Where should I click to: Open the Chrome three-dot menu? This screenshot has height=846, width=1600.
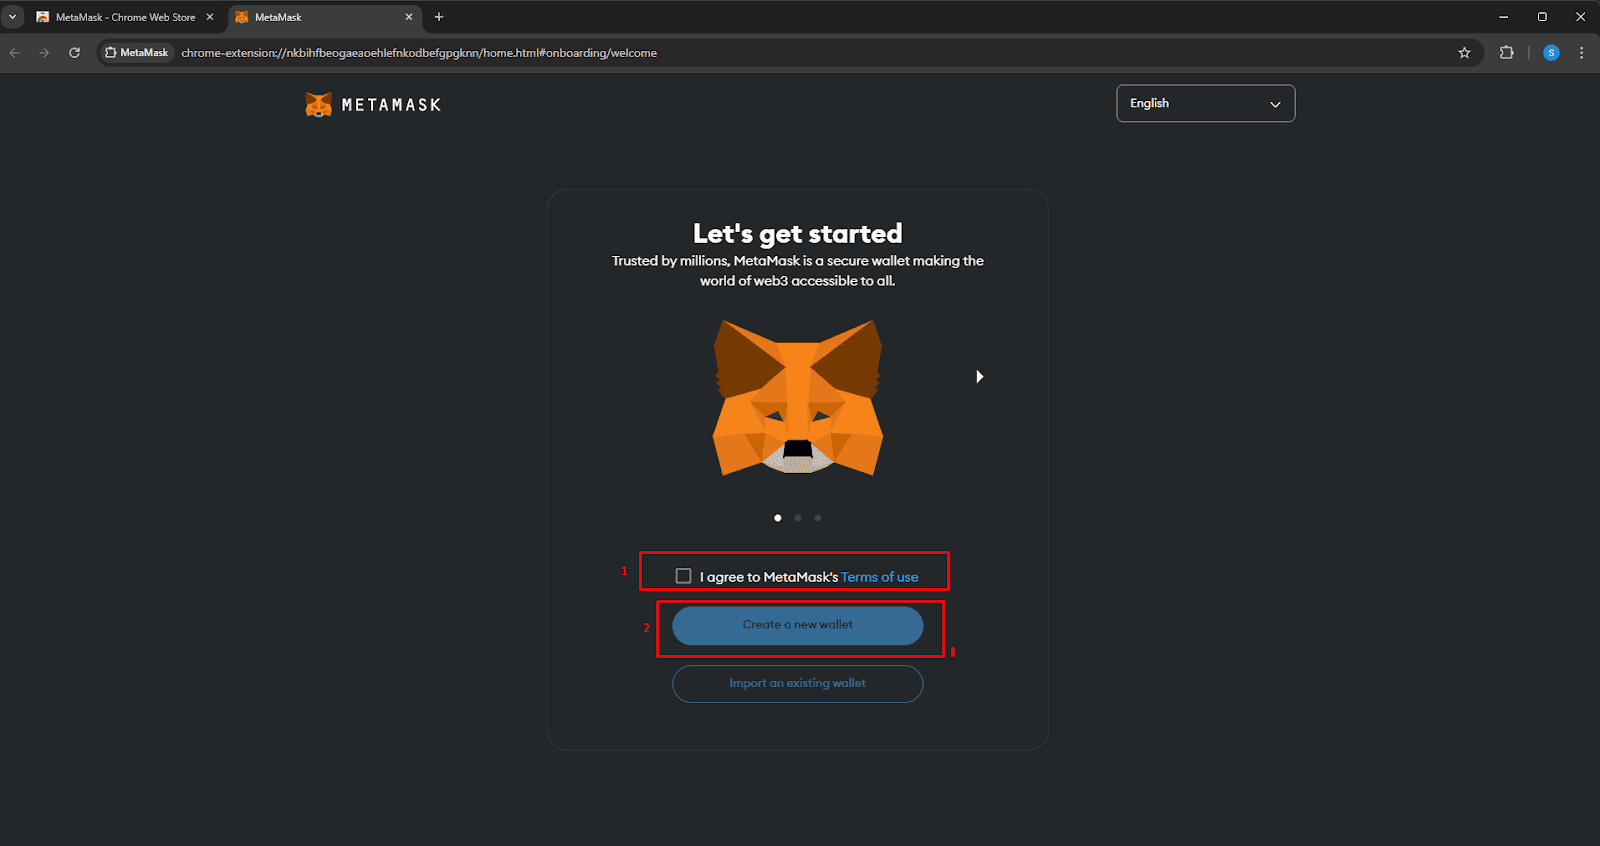[1581, 53]
